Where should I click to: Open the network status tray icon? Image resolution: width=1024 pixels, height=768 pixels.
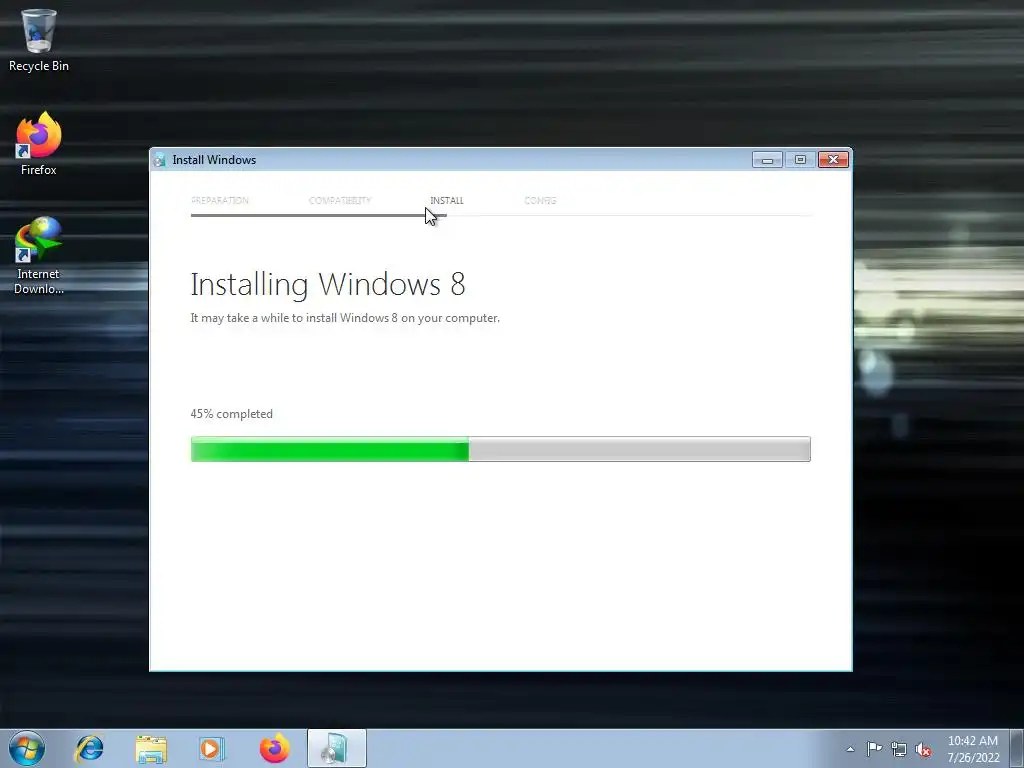click(899, 749)
